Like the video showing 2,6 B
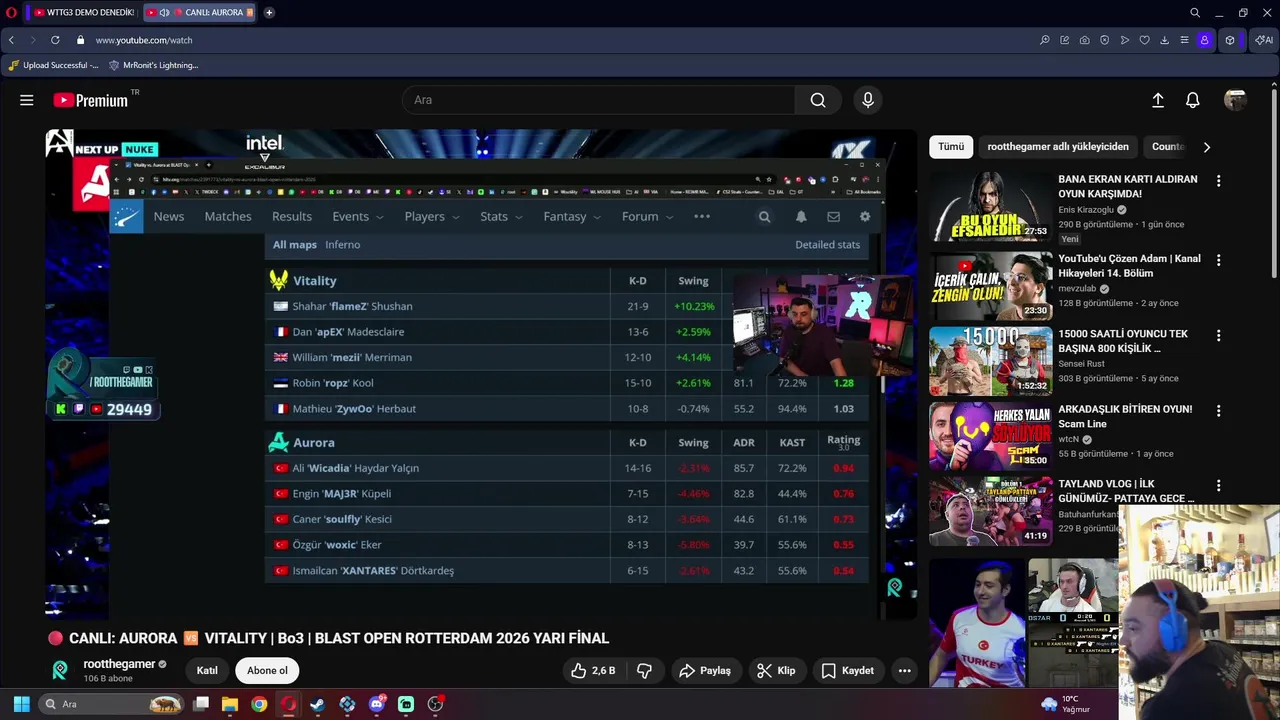1280x720 pixels. (593, 671)
